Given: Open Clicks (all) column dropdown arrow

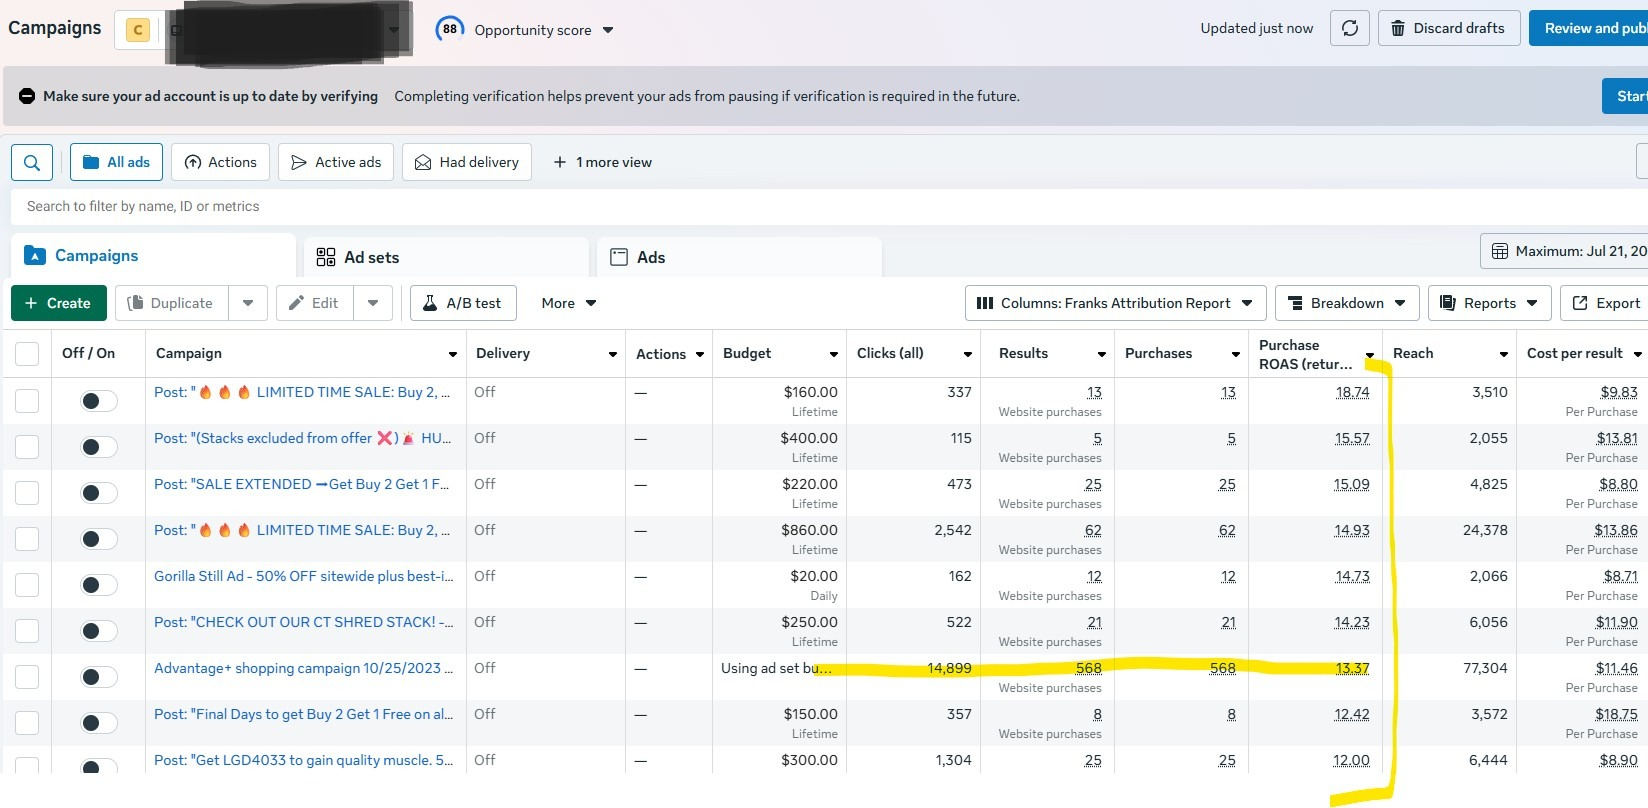Looking at the screenshot, I should [x=967, y=354].
